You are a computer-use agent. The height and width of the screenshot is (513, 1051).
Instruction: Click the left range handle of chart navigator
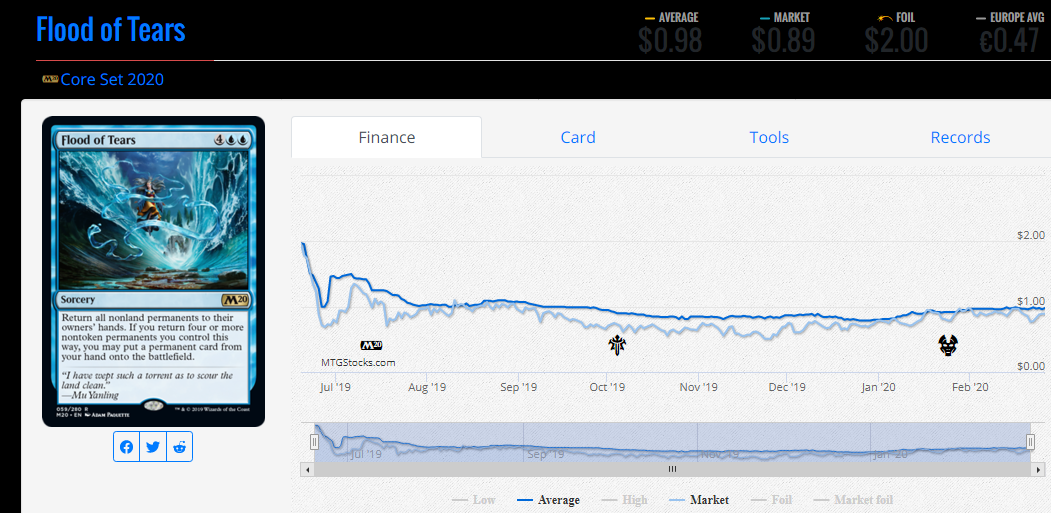[314, 441]
